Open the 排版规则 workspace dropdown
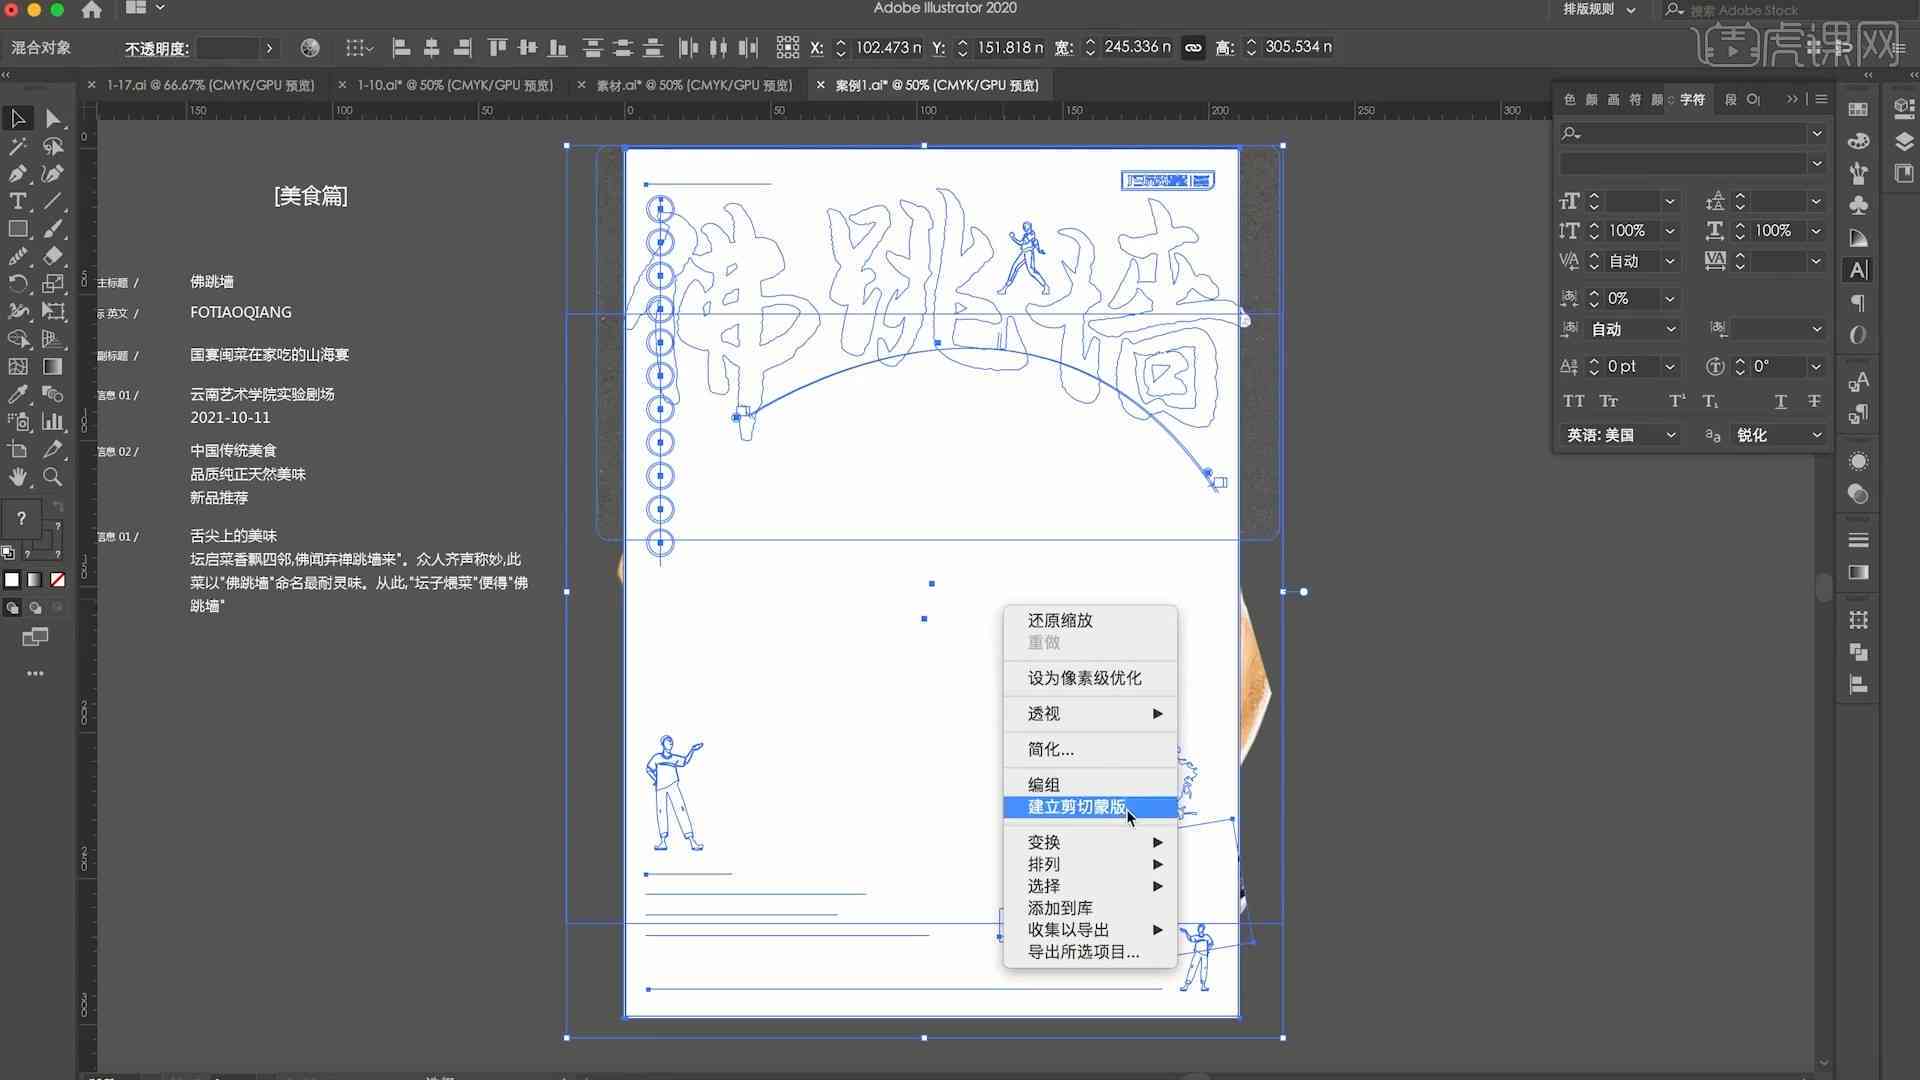This screenshot has width=1920, height=1080. 1599,10
